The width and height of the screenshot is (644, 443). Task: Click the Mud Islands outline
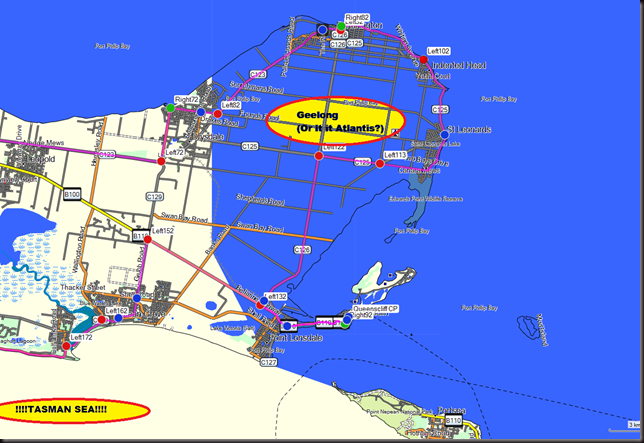[x=530, y=327]
